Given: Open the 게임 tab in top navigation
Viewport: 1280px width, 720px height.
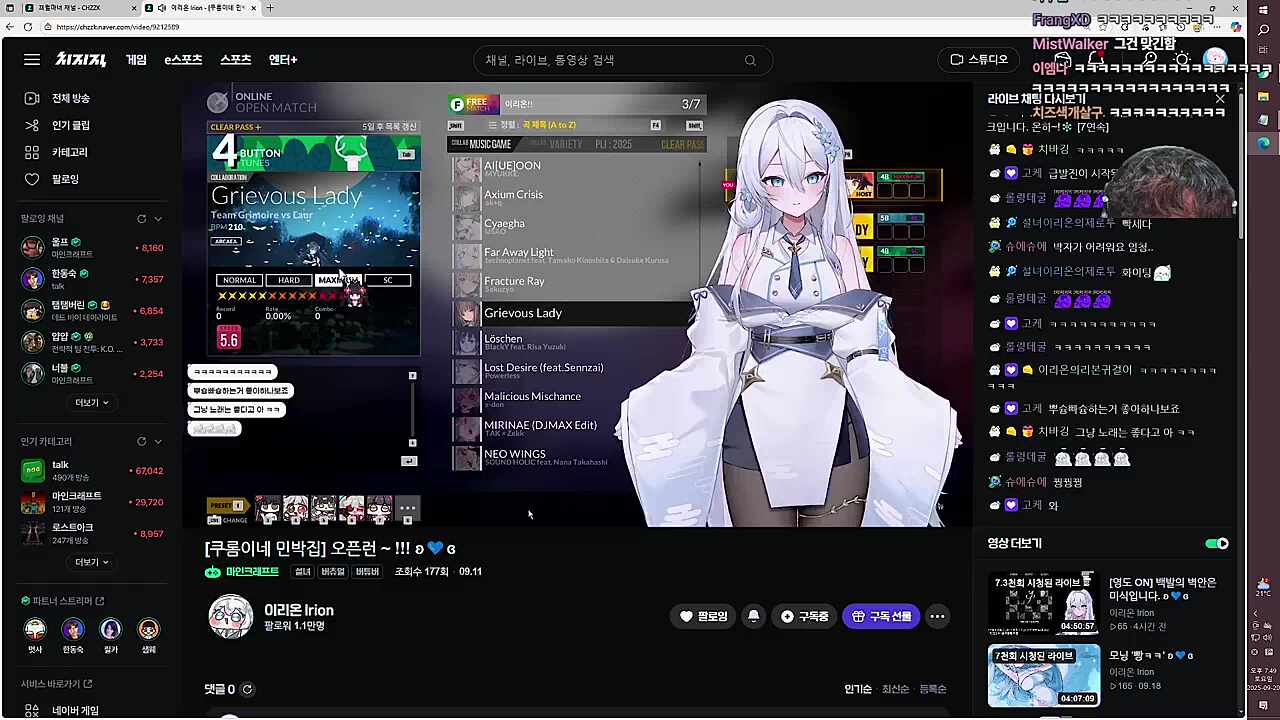Looking at the screenshot, I should pyautogui.click(x=136, y=59).
